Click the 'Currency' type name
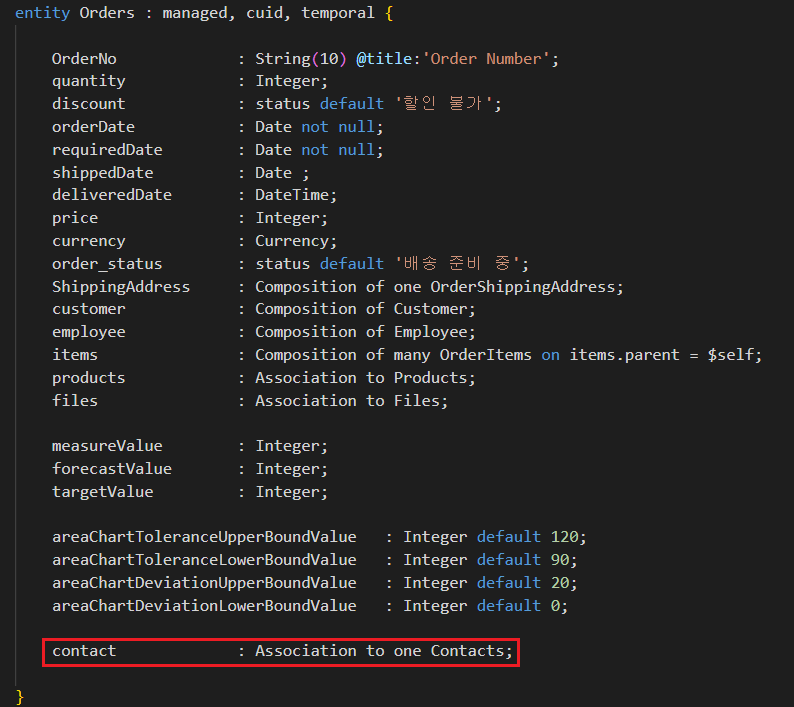The width and height of the screenshot is (794, 707). click(x=292, y=241)
